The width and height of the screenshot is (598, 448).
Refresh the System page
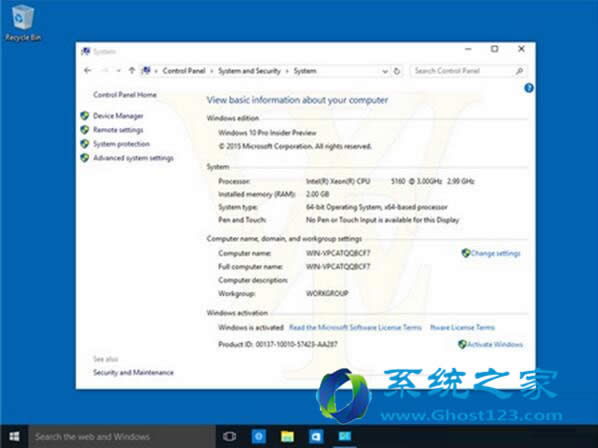(x=397, y=71)
